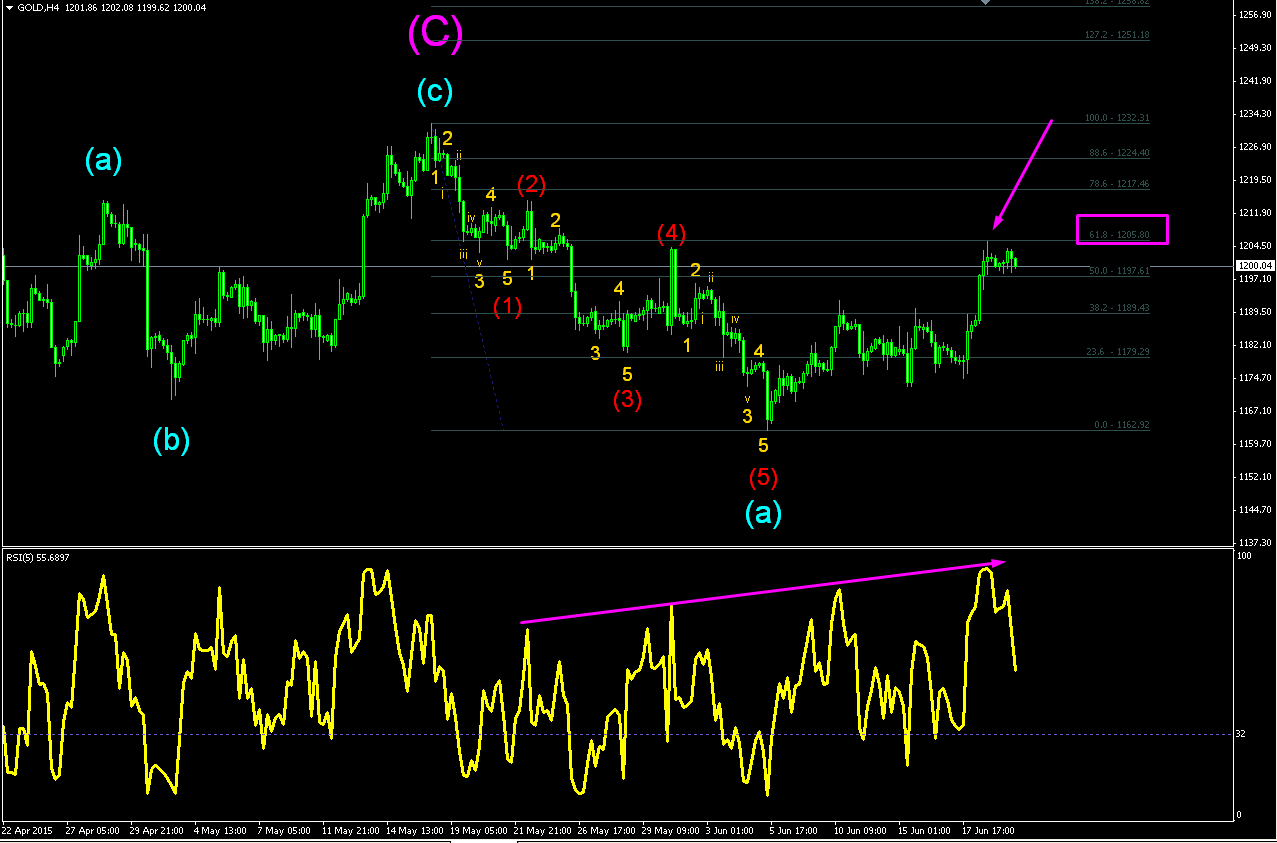This screenshot has height=843, width=1277.
Task: Click Fibonacci level 0.0 - 1162.92
Action: [1121, 425]
